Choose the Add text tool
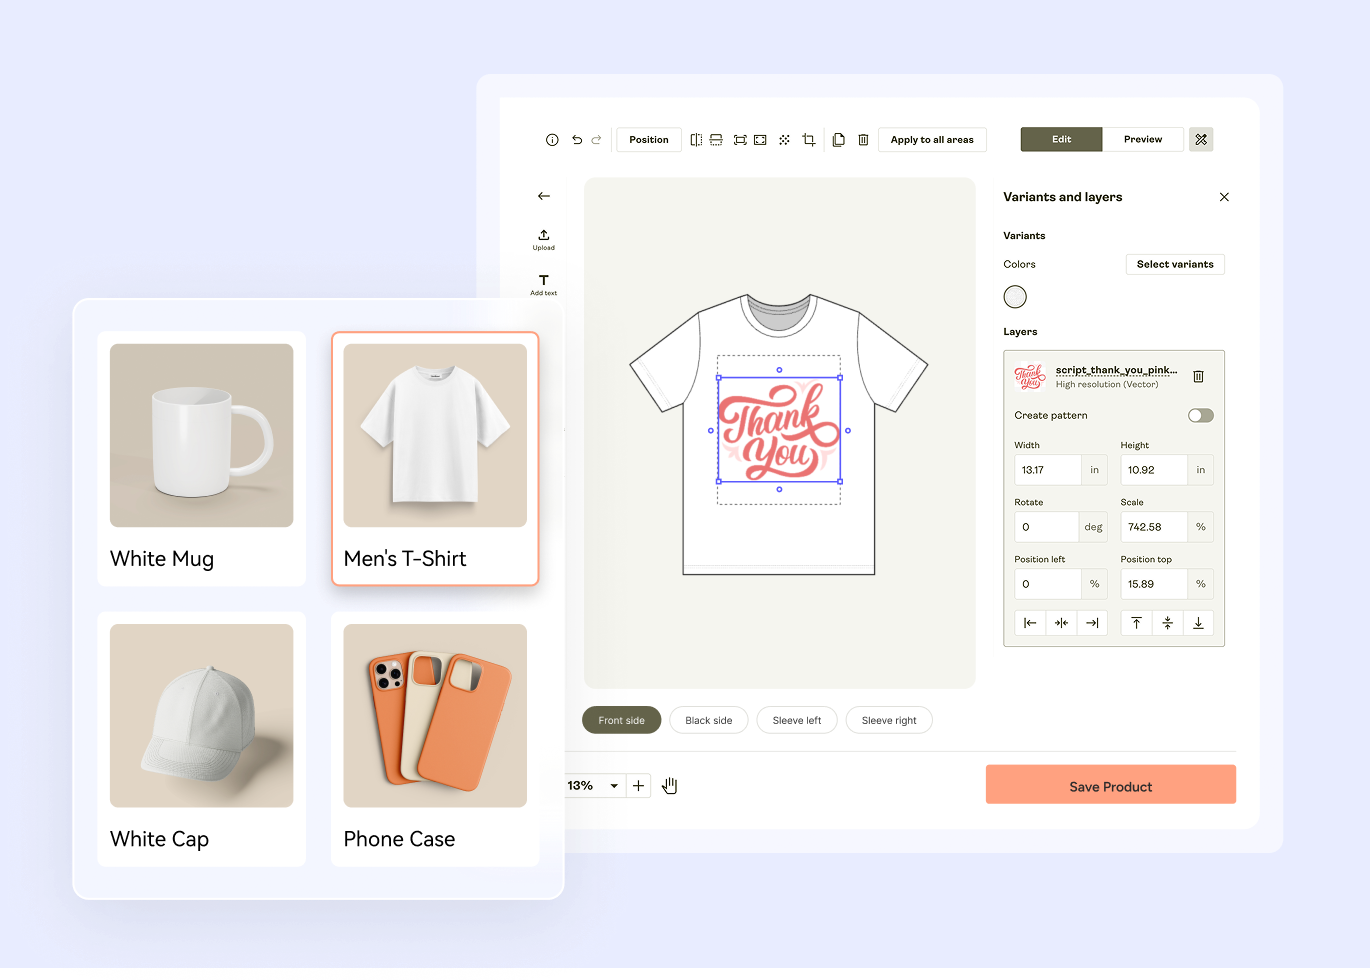Image resolution: width=1370 pixels, height=980 pixels. [x=544, y=285]
